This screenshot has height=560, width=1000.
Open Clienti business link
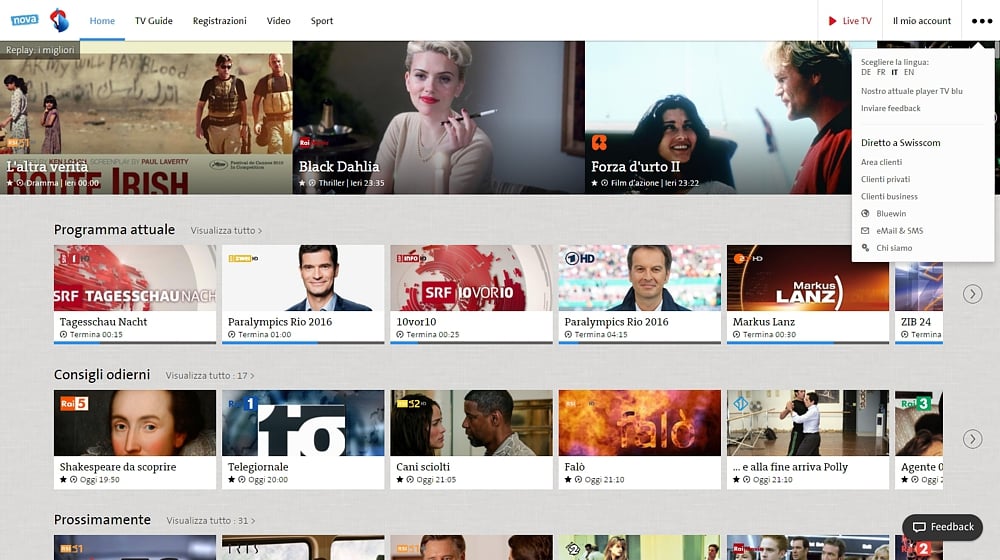coord(889,196)
